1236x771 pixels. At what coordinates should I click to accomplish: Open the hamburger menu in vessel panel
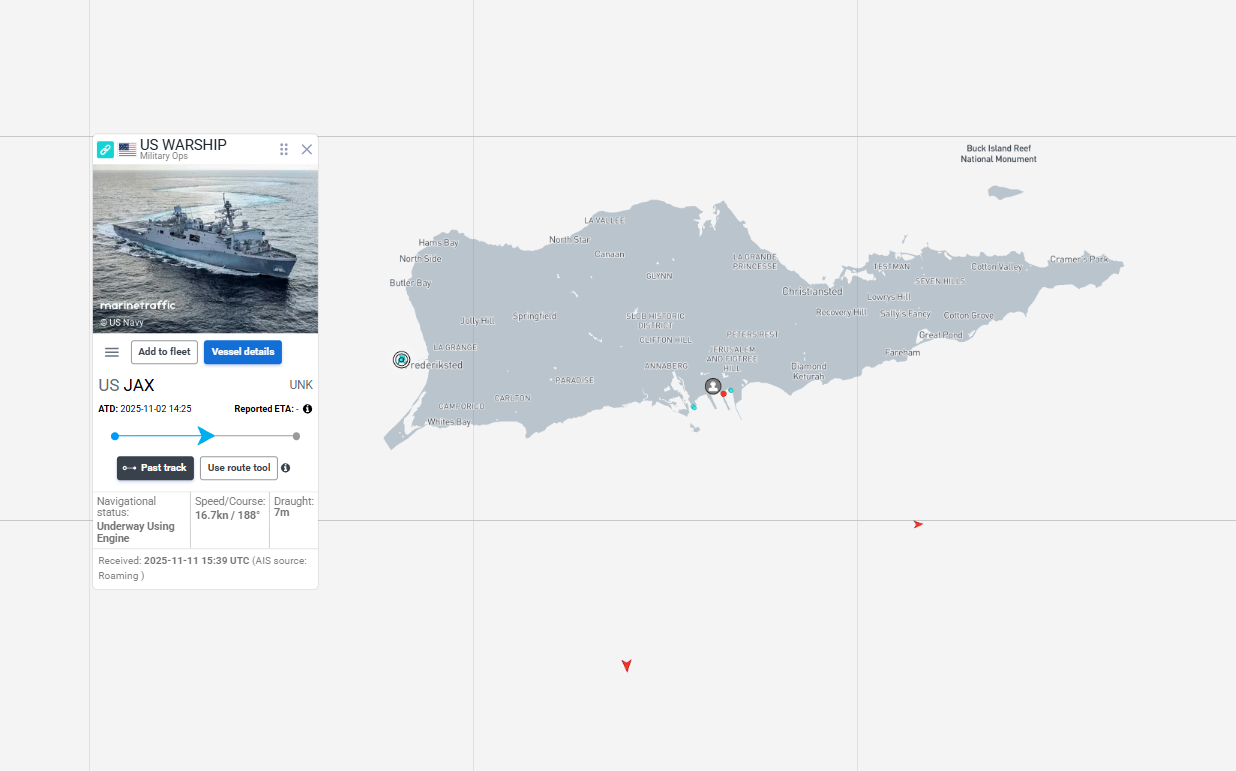pyautogui.click(x=112, y=352)
